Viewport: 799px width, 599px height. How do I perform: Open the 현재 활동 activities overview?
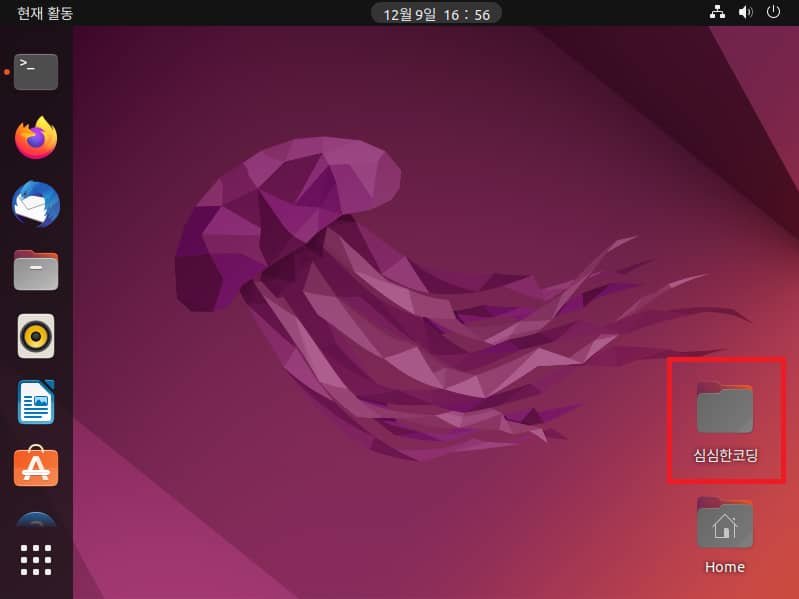[45, 13]
